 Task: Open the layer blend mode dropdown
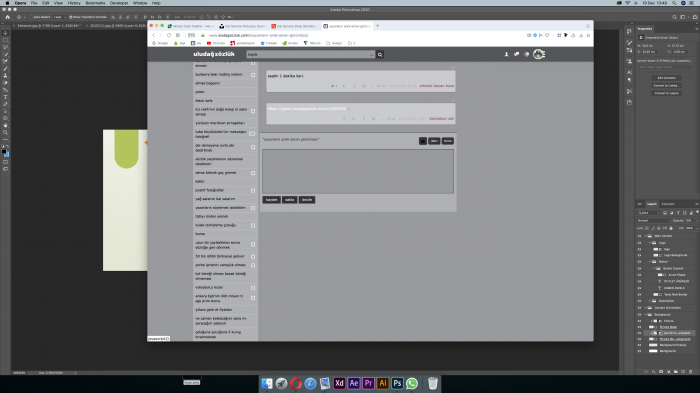654,221
